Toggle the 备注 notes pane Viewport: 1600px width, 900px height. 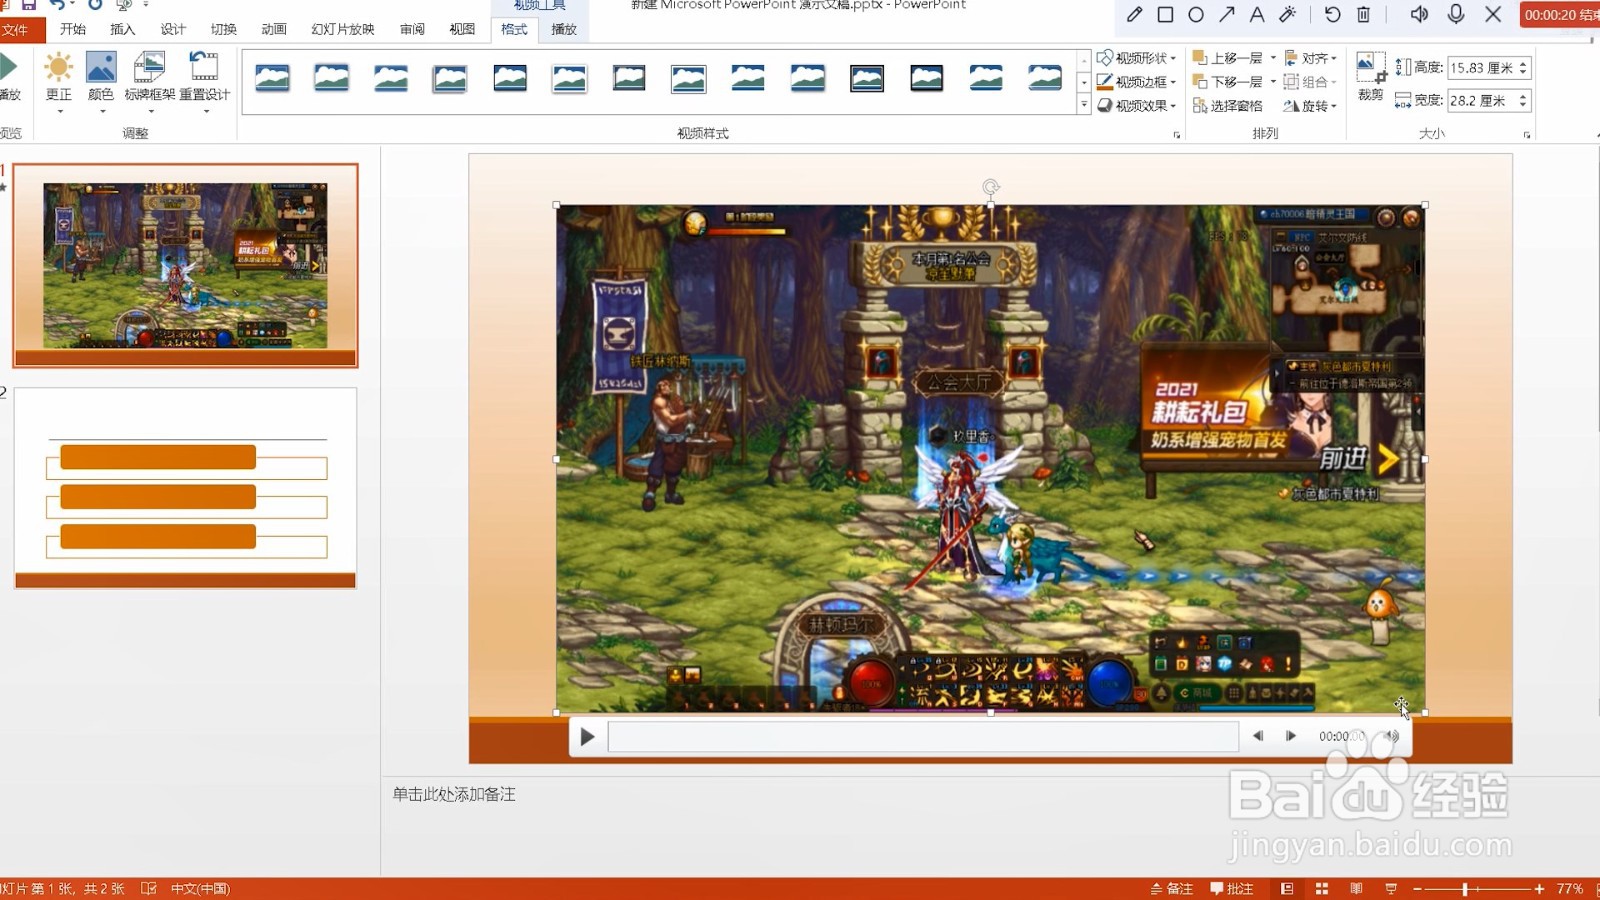[x=1172, y=889]
